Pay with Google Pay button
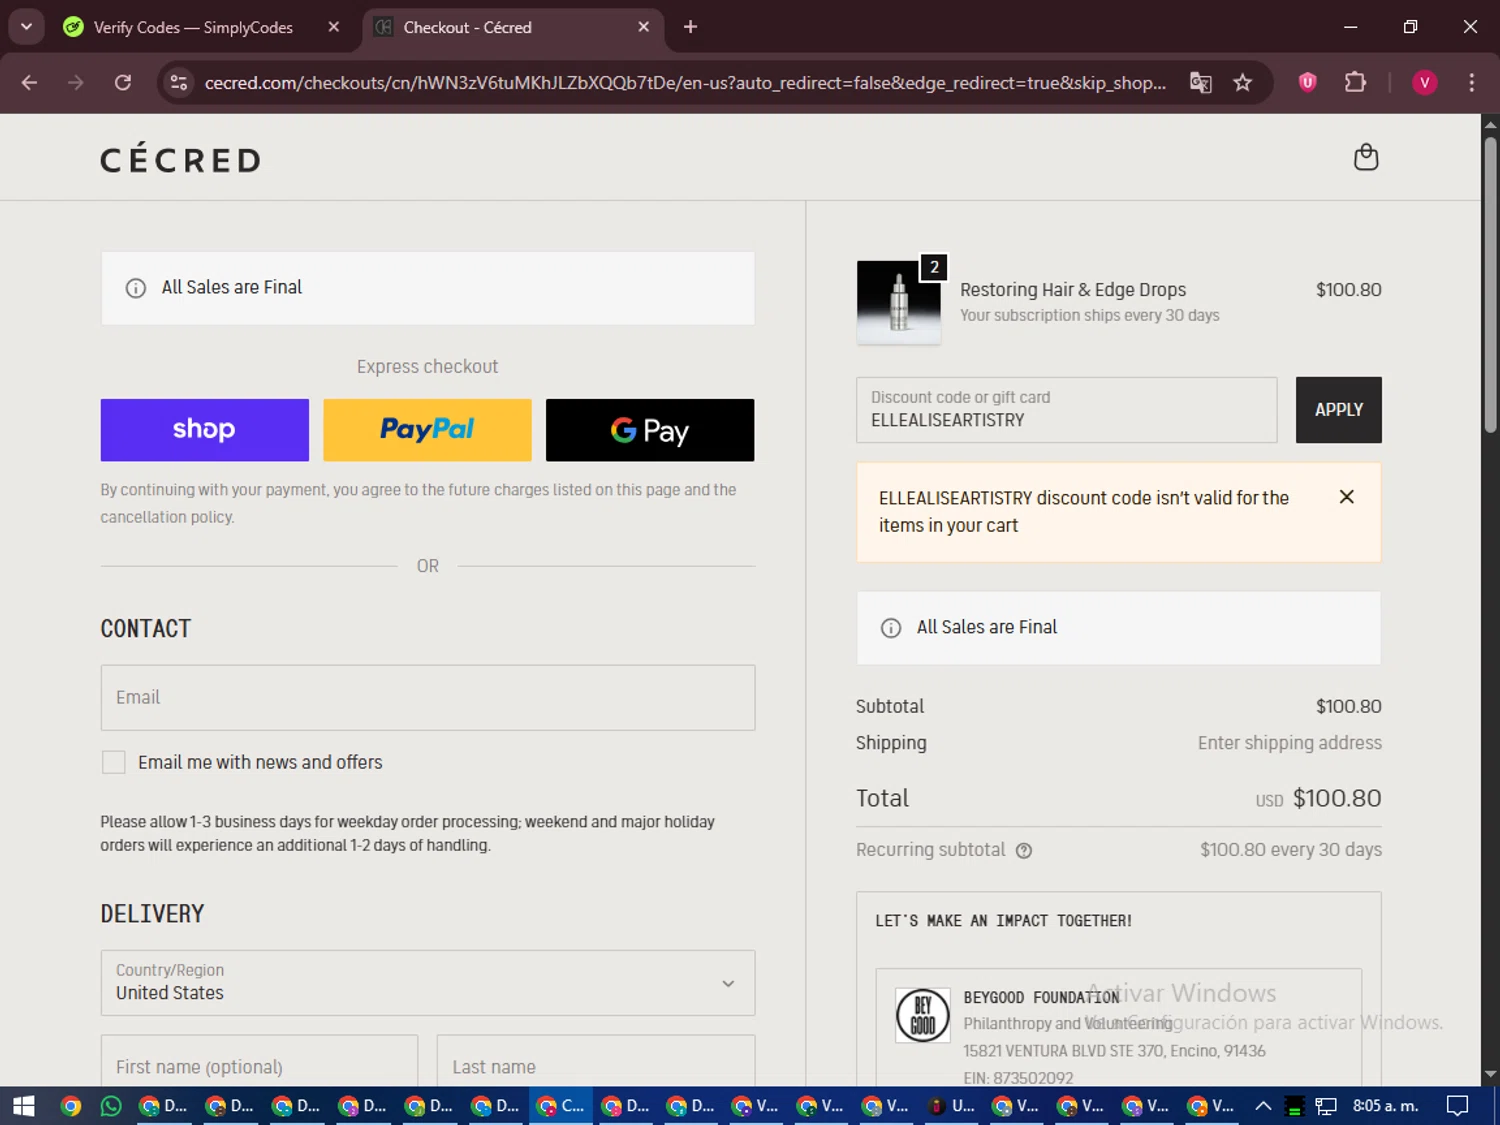The width and height of the screenshot is (1500, 1125). [650, 430]
